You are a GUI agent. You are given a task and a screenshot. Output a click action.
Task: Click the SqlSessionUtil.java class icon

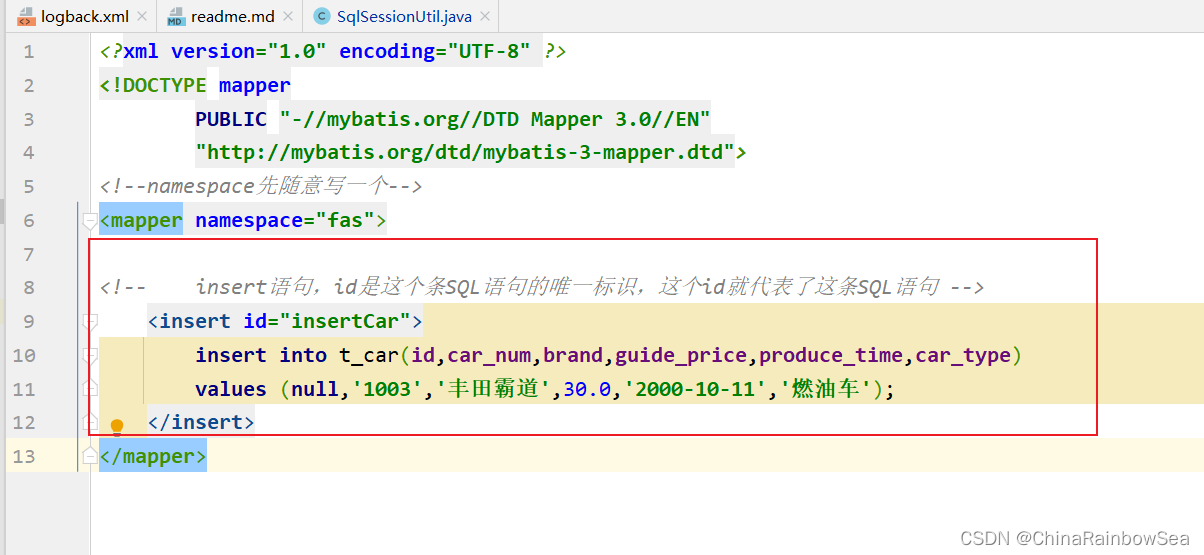click(321, 16)
